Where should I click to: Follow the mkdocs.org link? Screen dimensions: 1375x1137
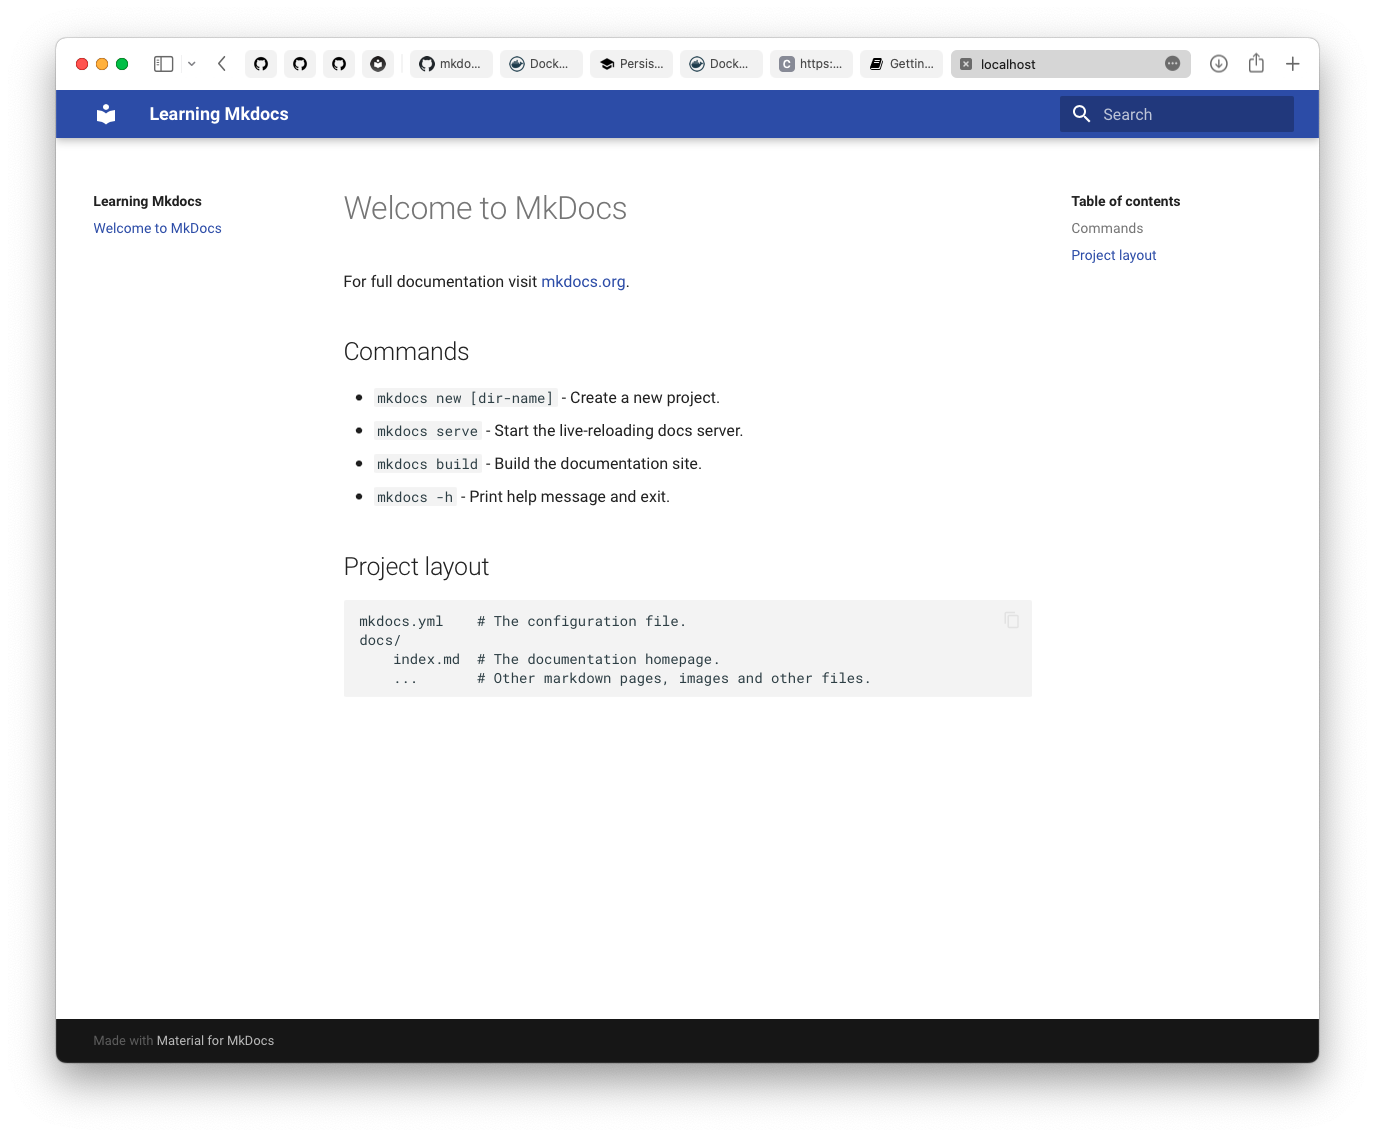pos(583,282)
